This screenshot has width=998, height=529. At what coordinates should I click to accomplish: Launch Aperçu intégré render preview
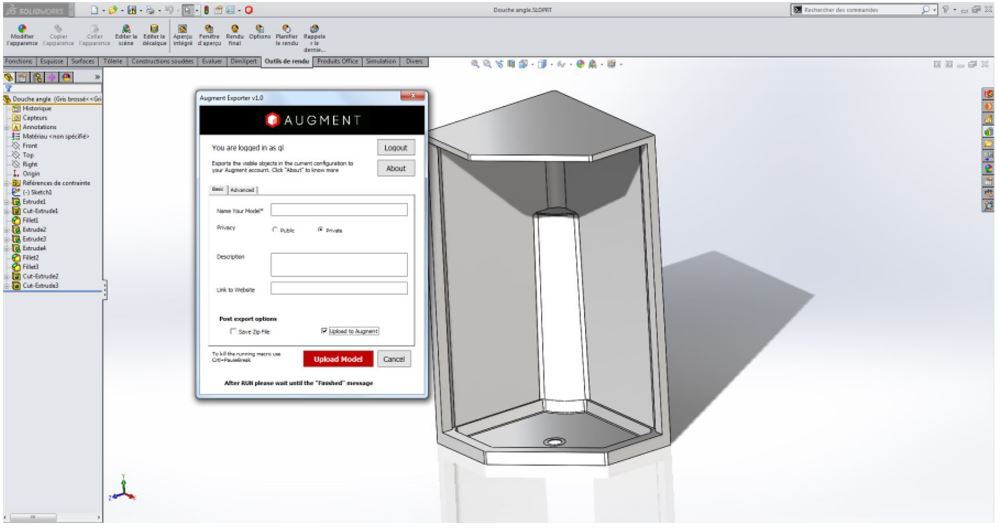(183, 35)
